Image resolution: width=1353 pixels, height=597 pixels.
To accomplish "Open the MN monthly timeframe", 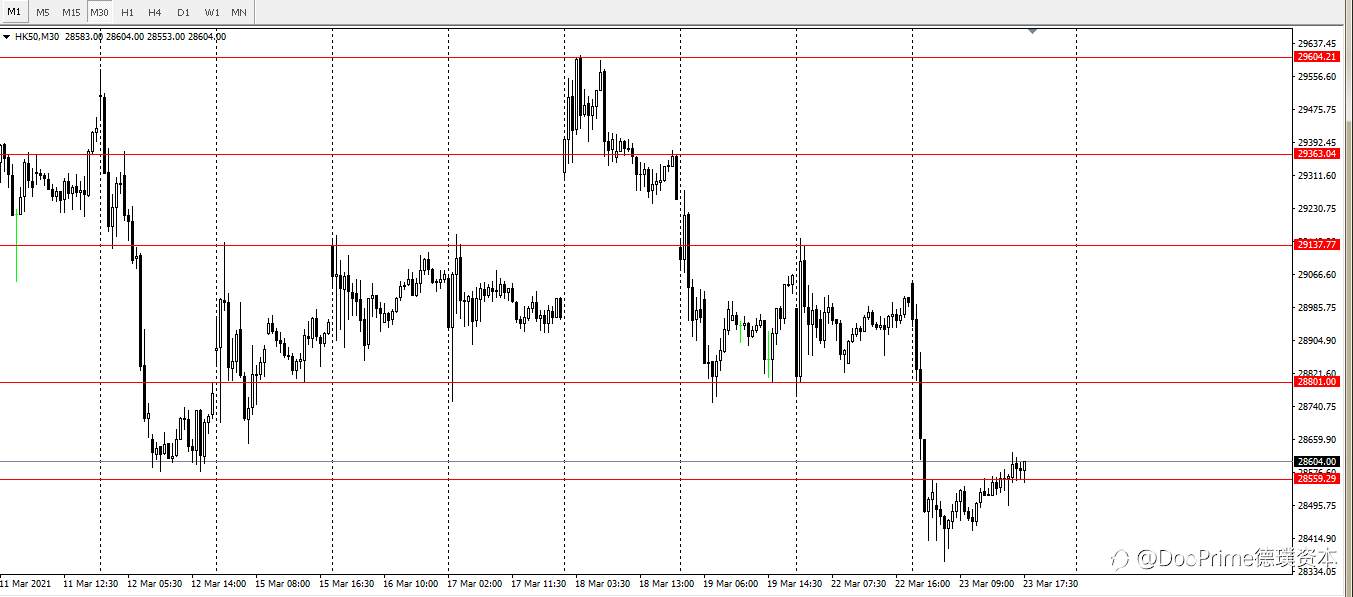I will coord(239,12).
